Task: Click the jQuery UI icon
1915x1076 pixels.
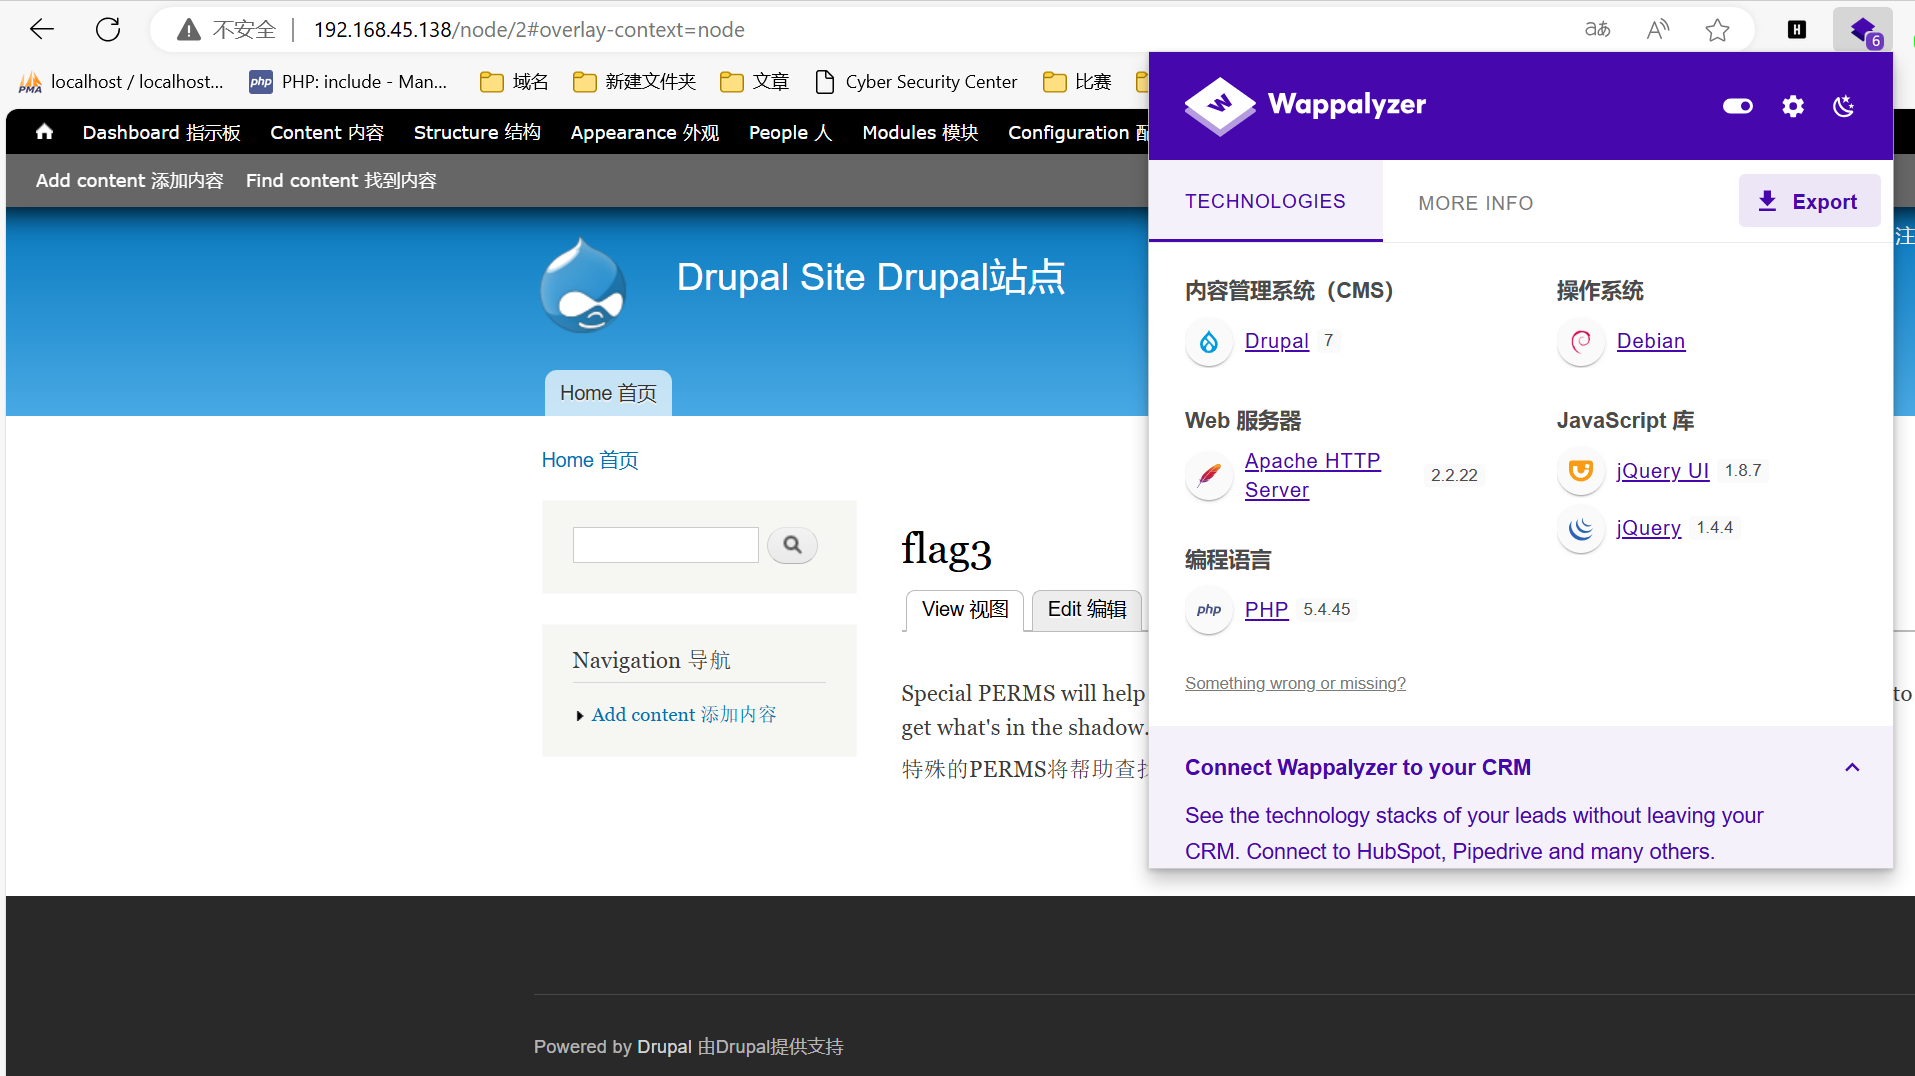Action: pyautogui.click(x=1581, y=471)
